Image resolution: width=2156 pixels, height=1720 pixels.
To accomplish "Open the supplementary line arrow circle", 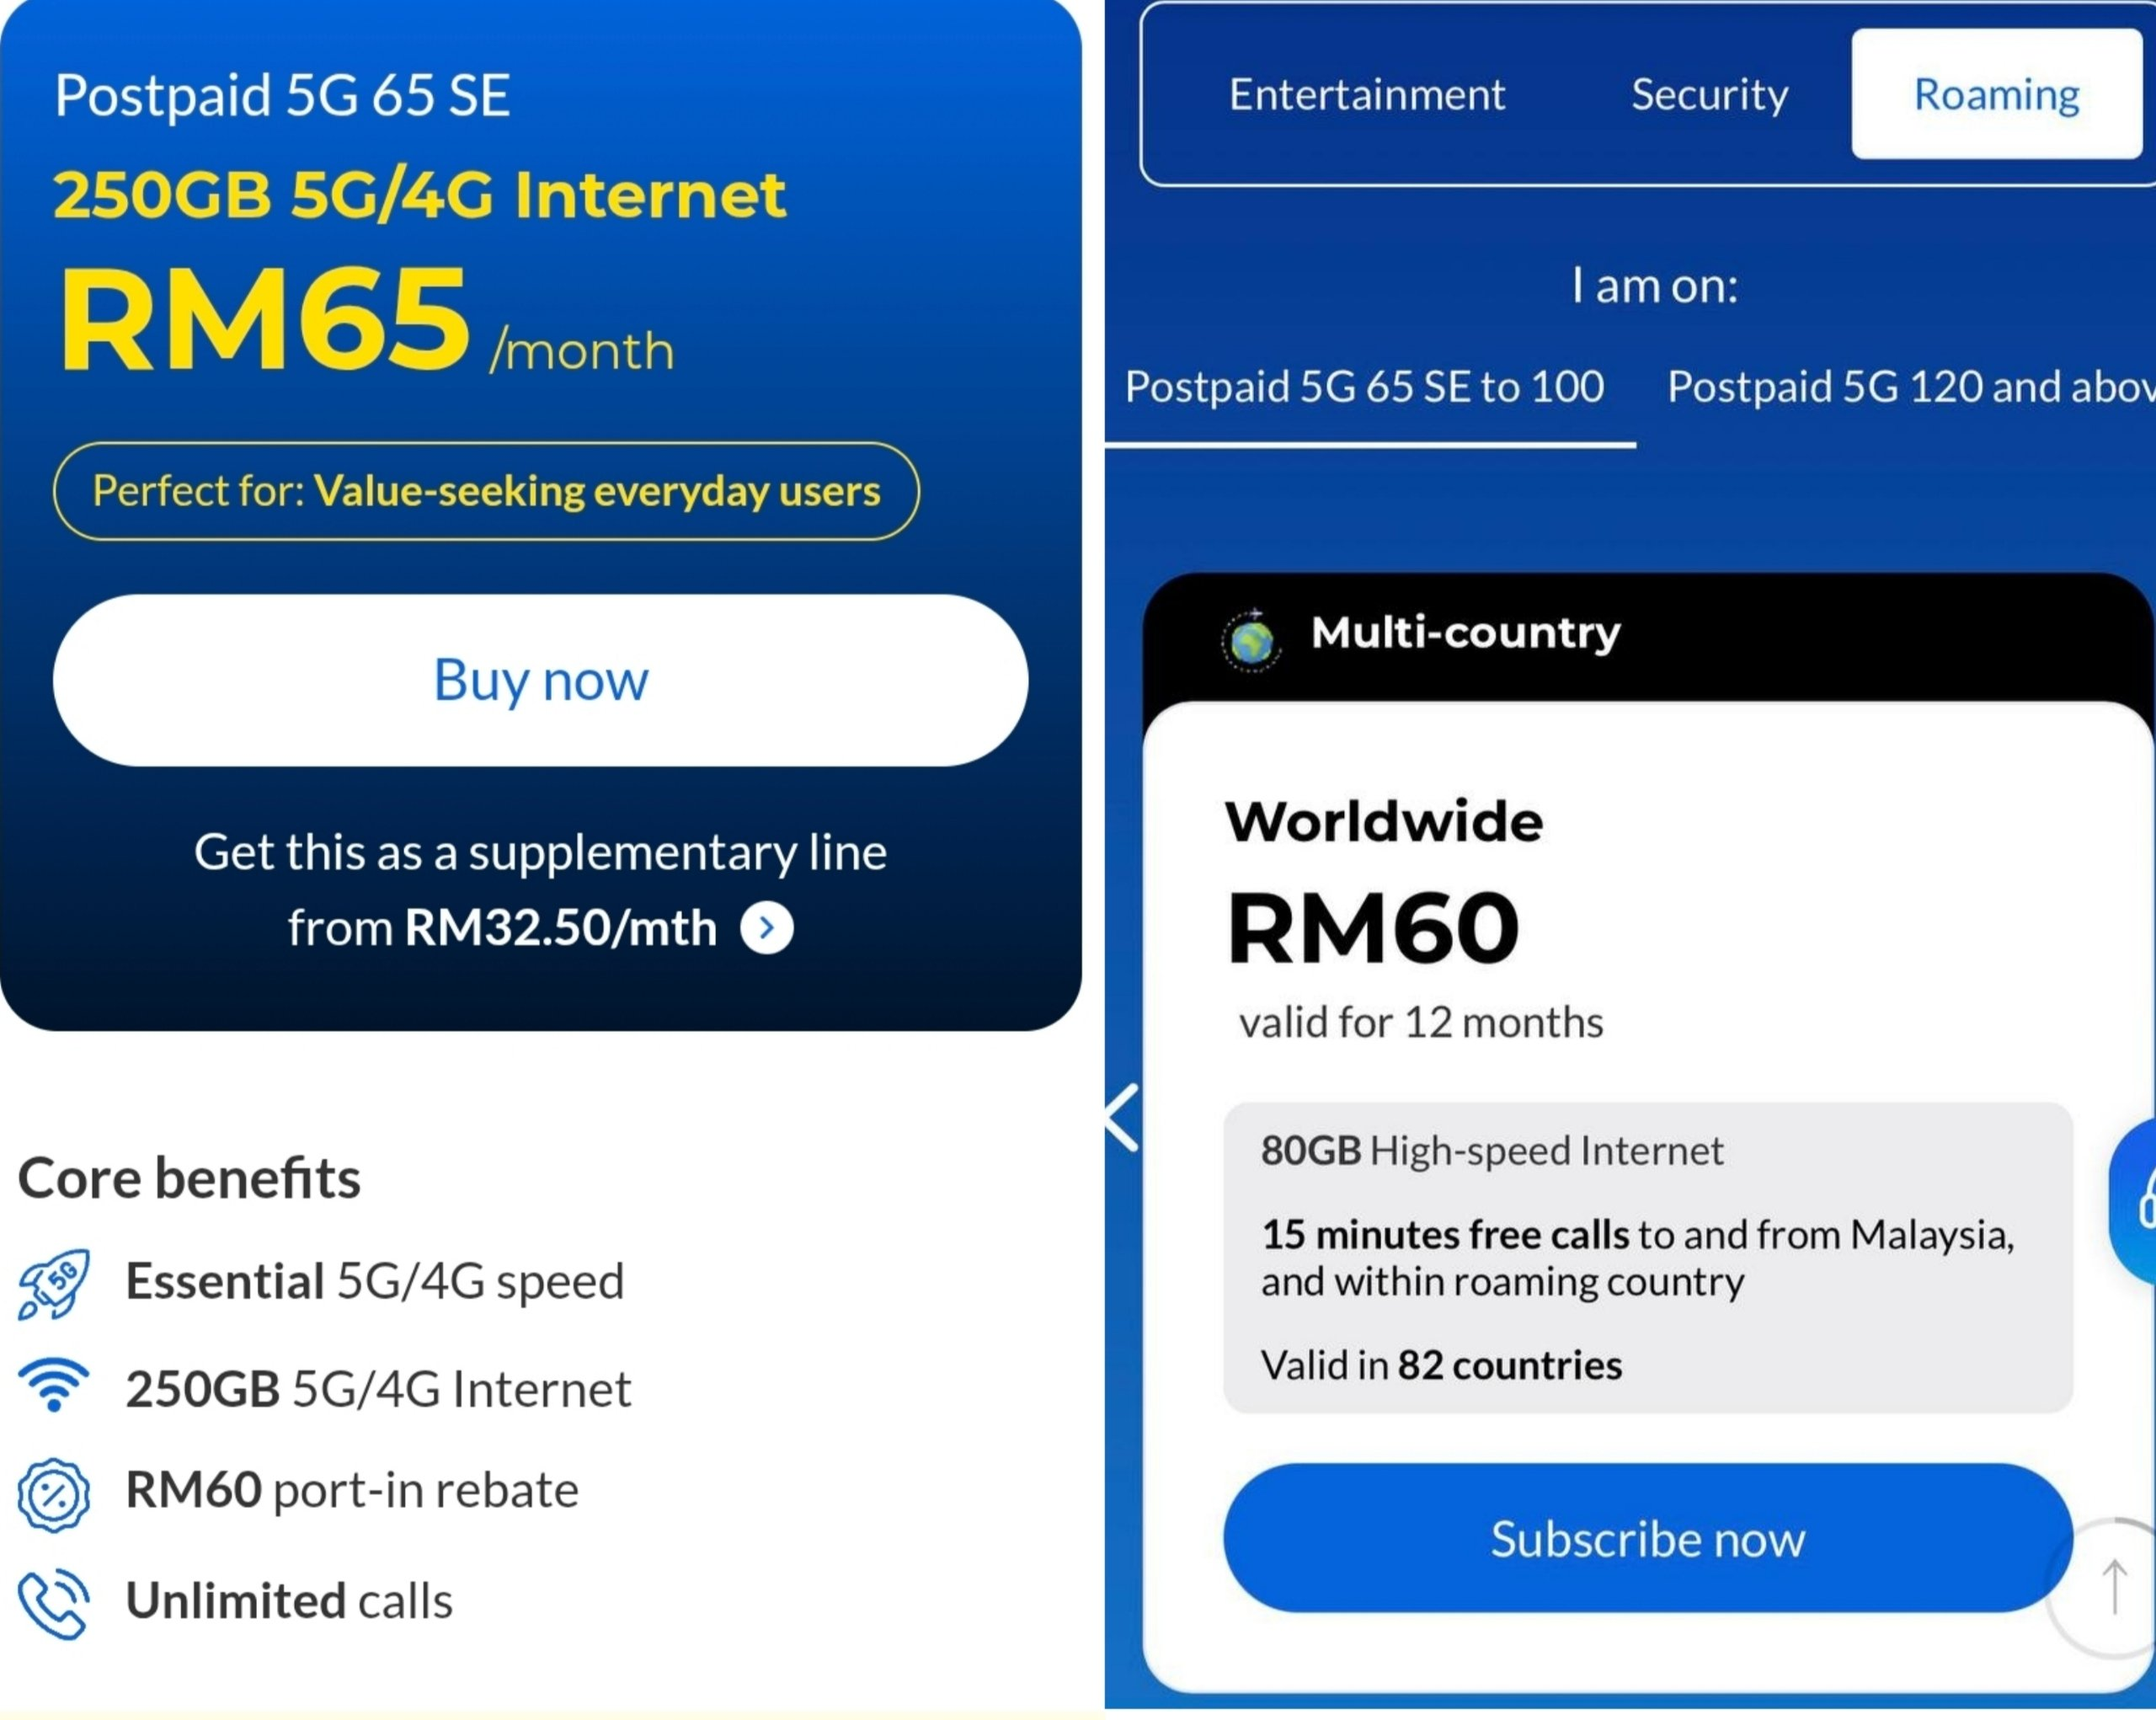I will (x=767, y=928).
